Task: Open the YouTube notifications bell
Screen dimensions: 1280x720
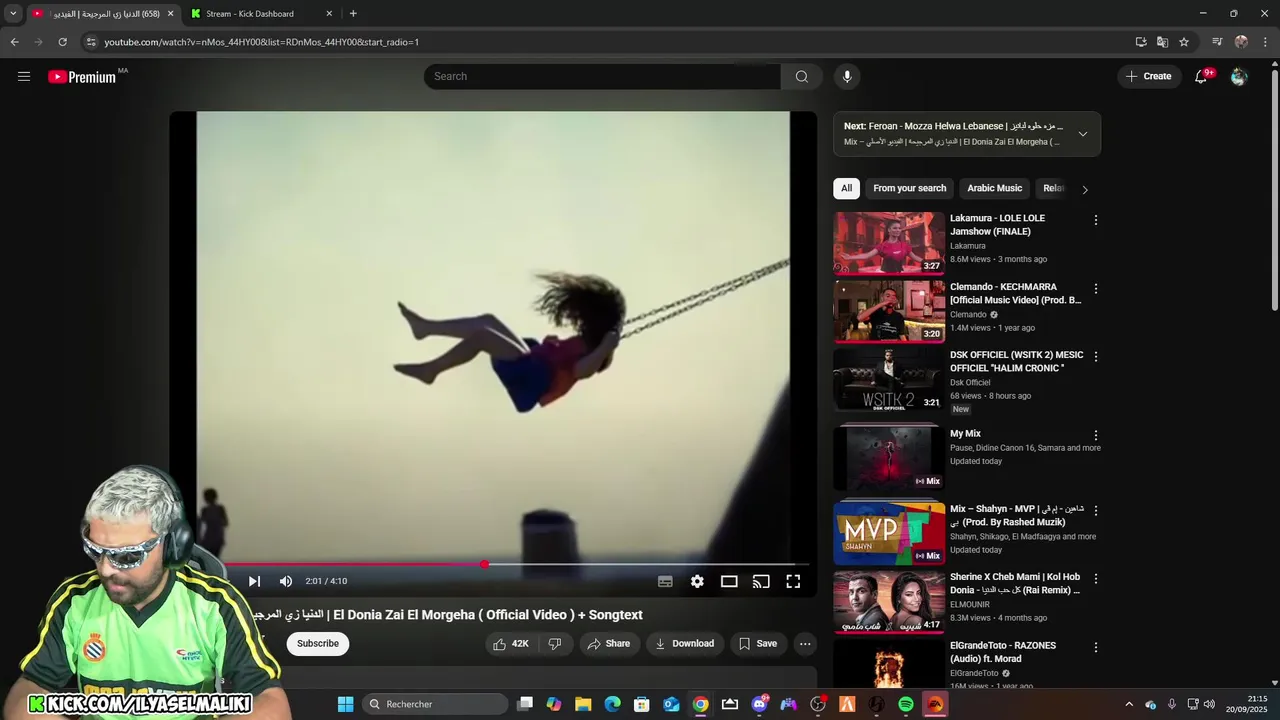Action: [x=1202, y=77]
